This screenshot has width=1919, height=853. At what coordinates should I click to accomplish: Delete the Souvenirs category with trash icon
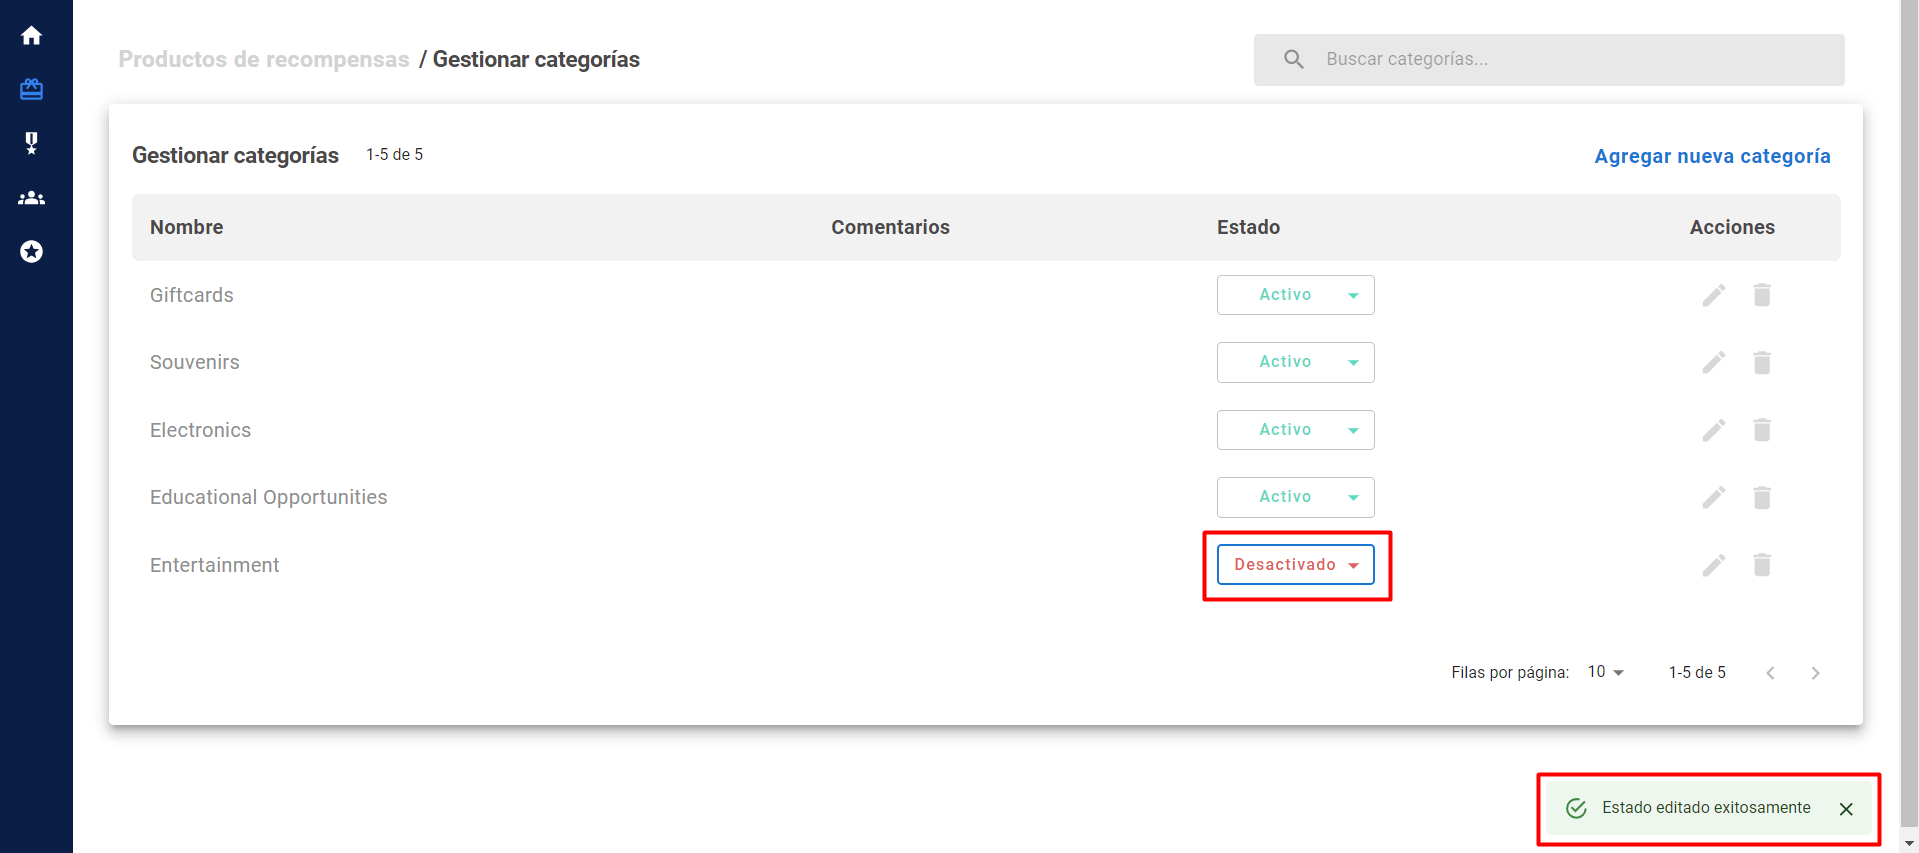(x=1761, y=362)
